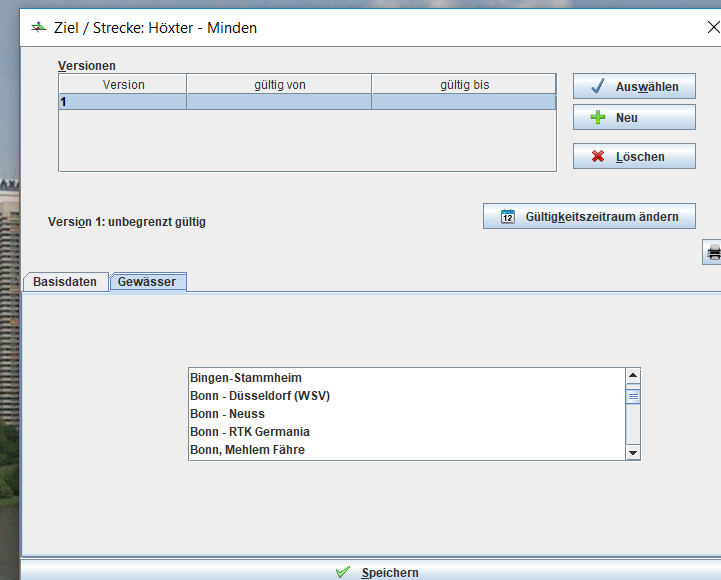Viewport: 721px width, 580px height.
Task: Pick Bonn - RTK Germania from list
Action: click(x=250, y=432)
